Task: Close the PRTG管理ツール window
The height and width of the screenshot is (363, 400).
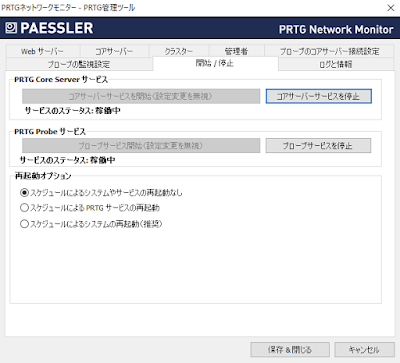Action: coord(391,8)
